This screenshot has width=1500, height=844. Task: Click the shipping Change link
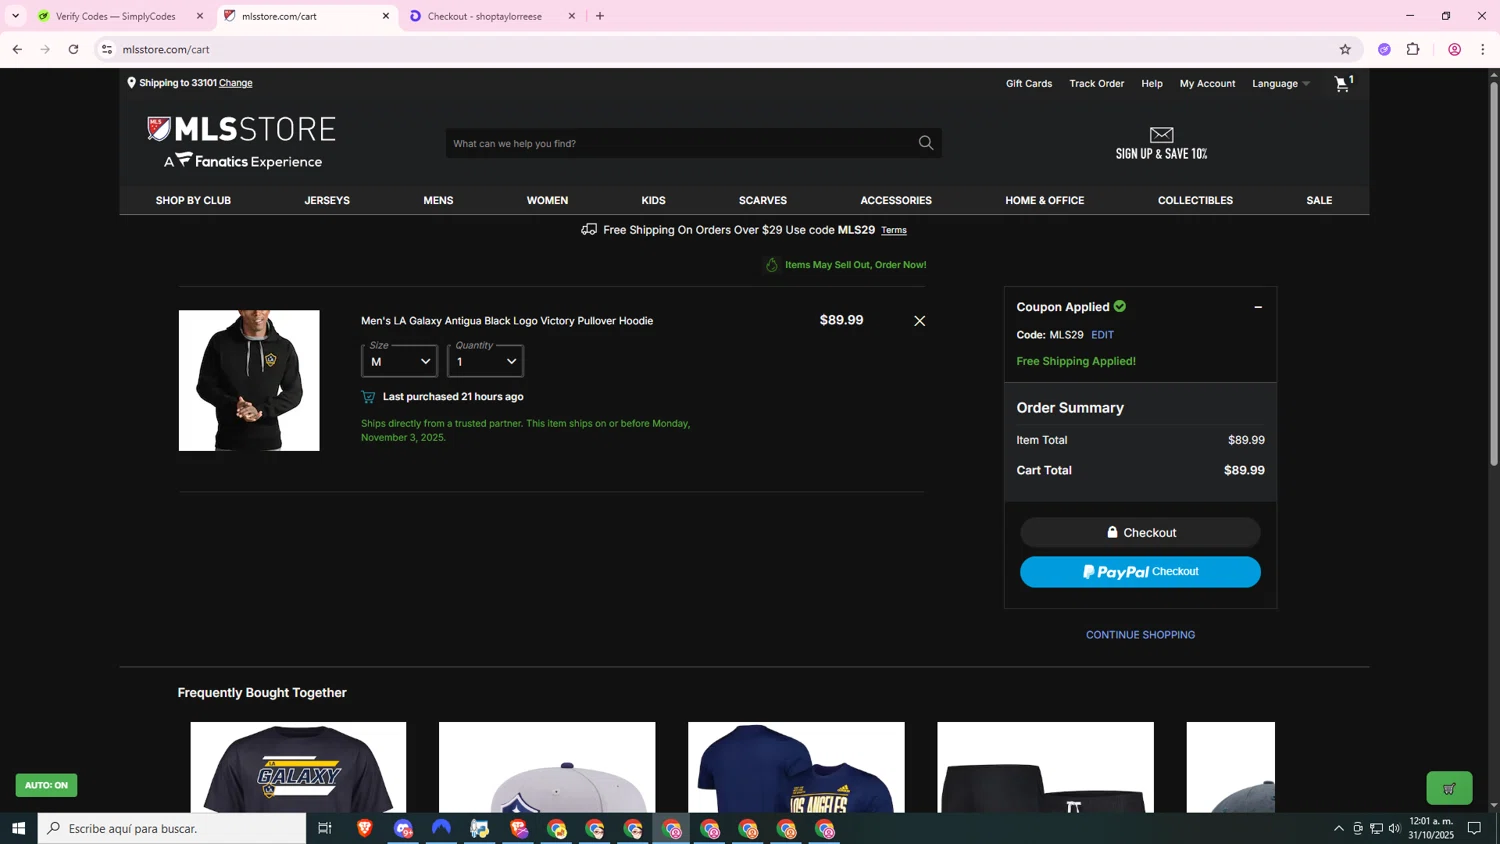pos(236,83)
